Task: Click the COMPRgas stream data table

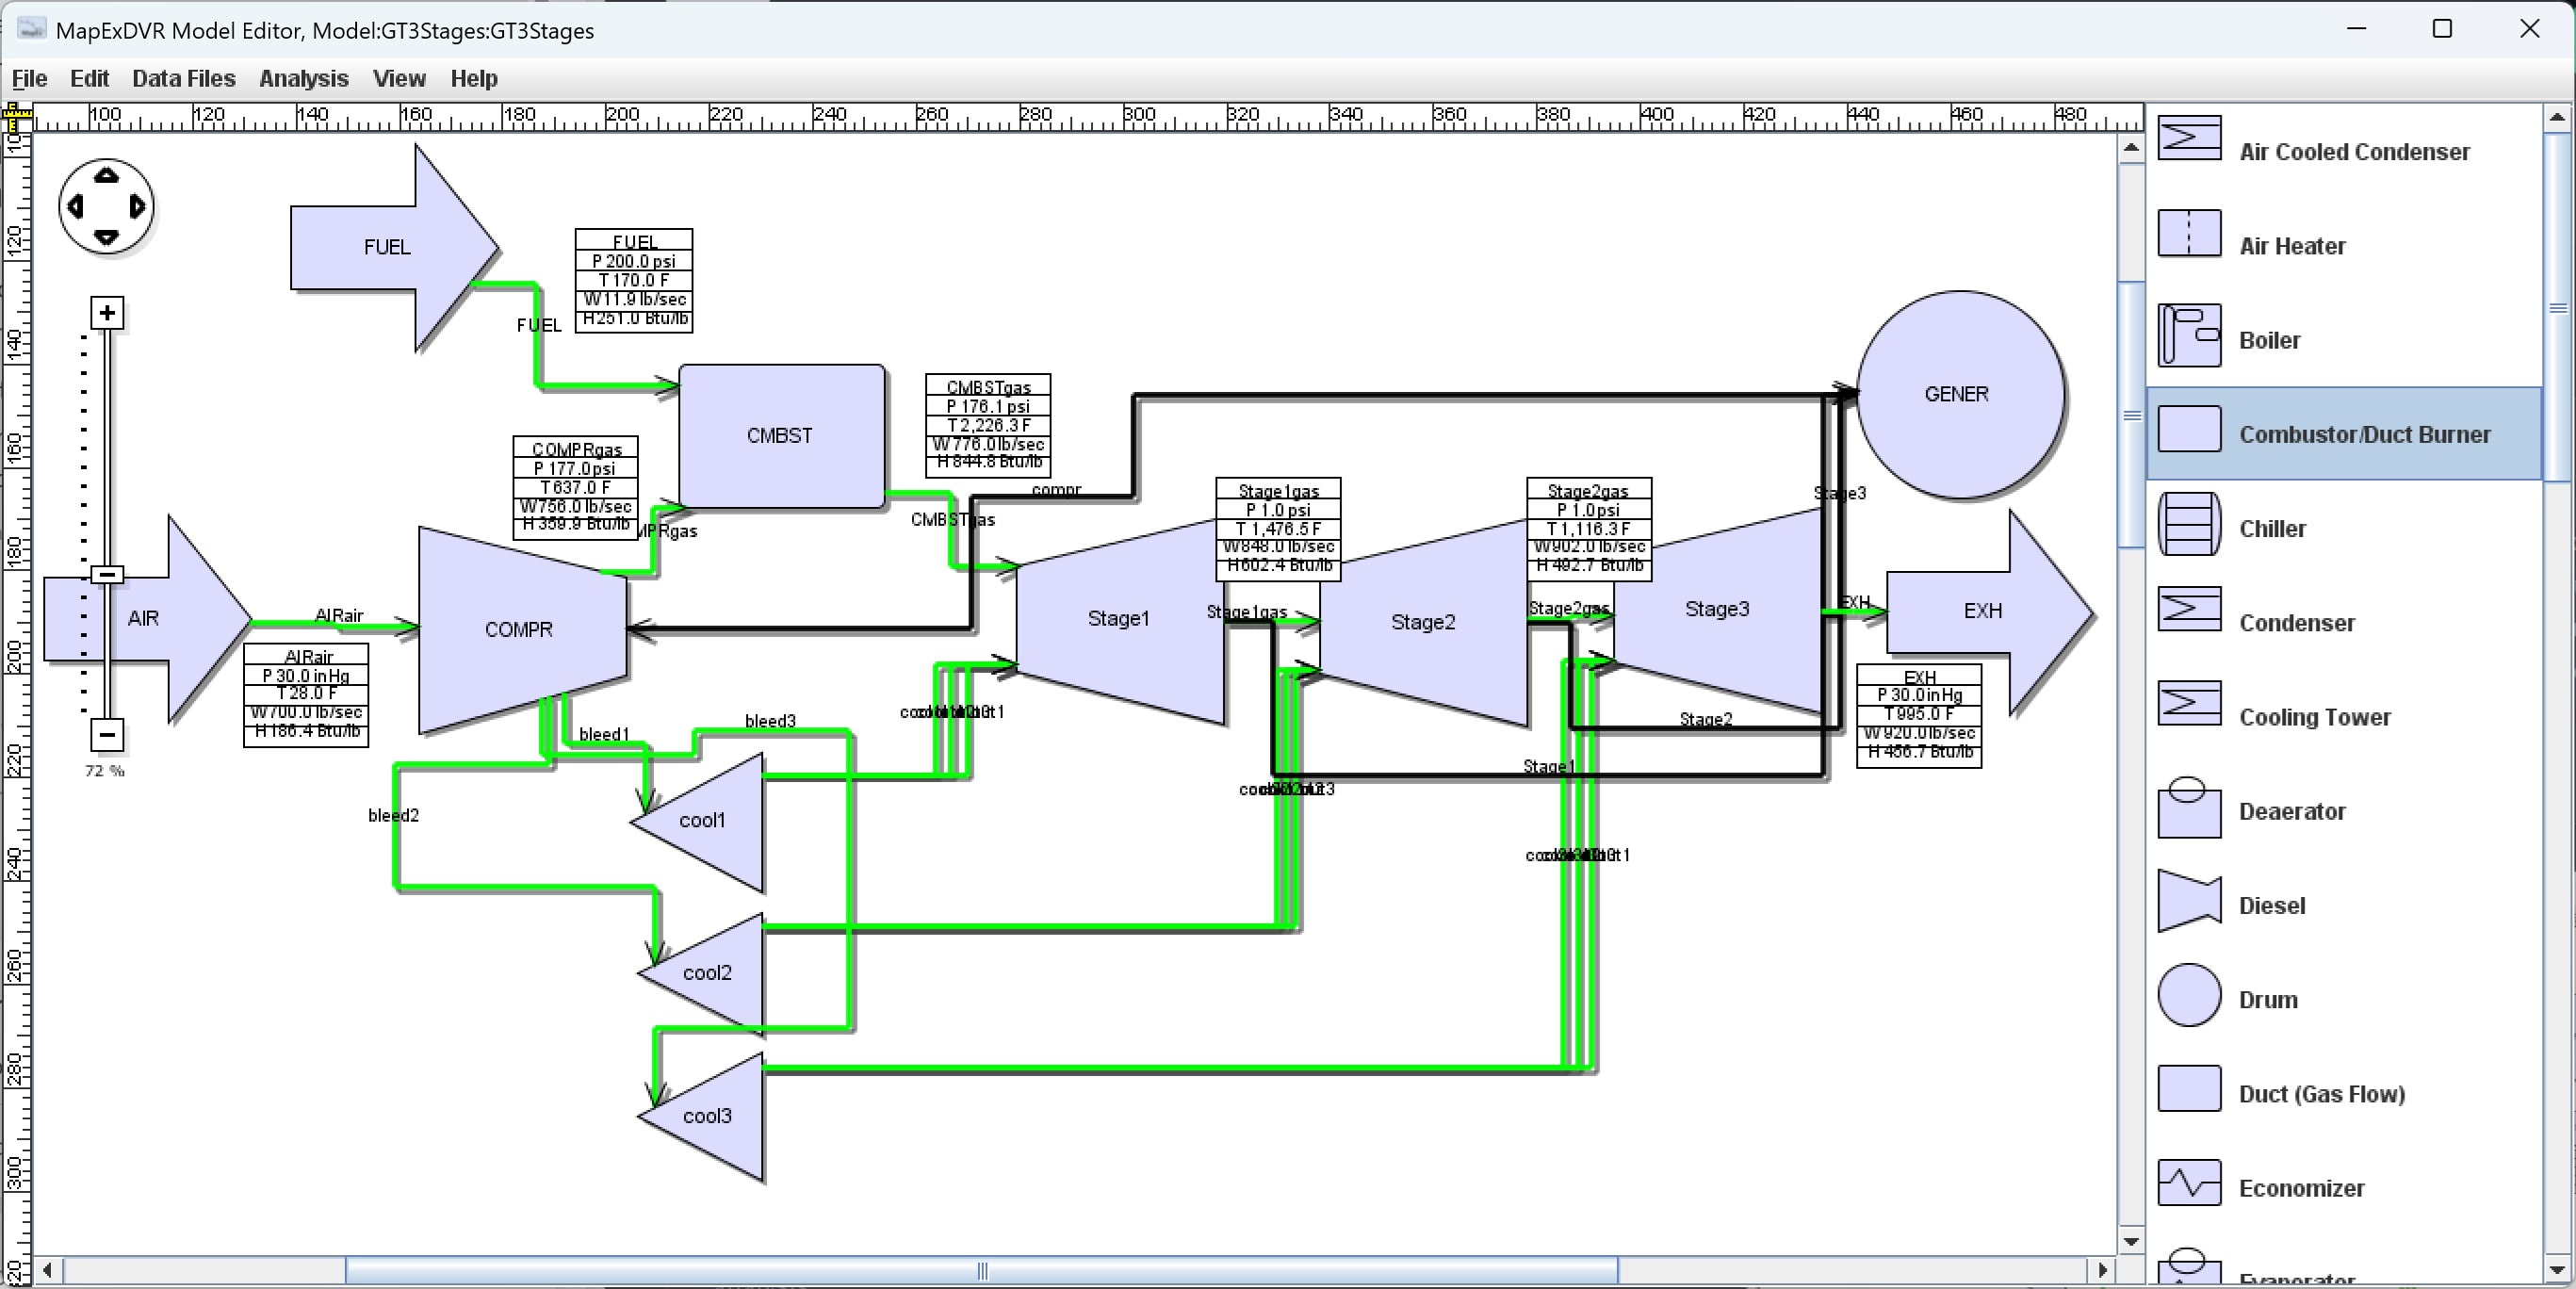Action: tap(576, 488)
